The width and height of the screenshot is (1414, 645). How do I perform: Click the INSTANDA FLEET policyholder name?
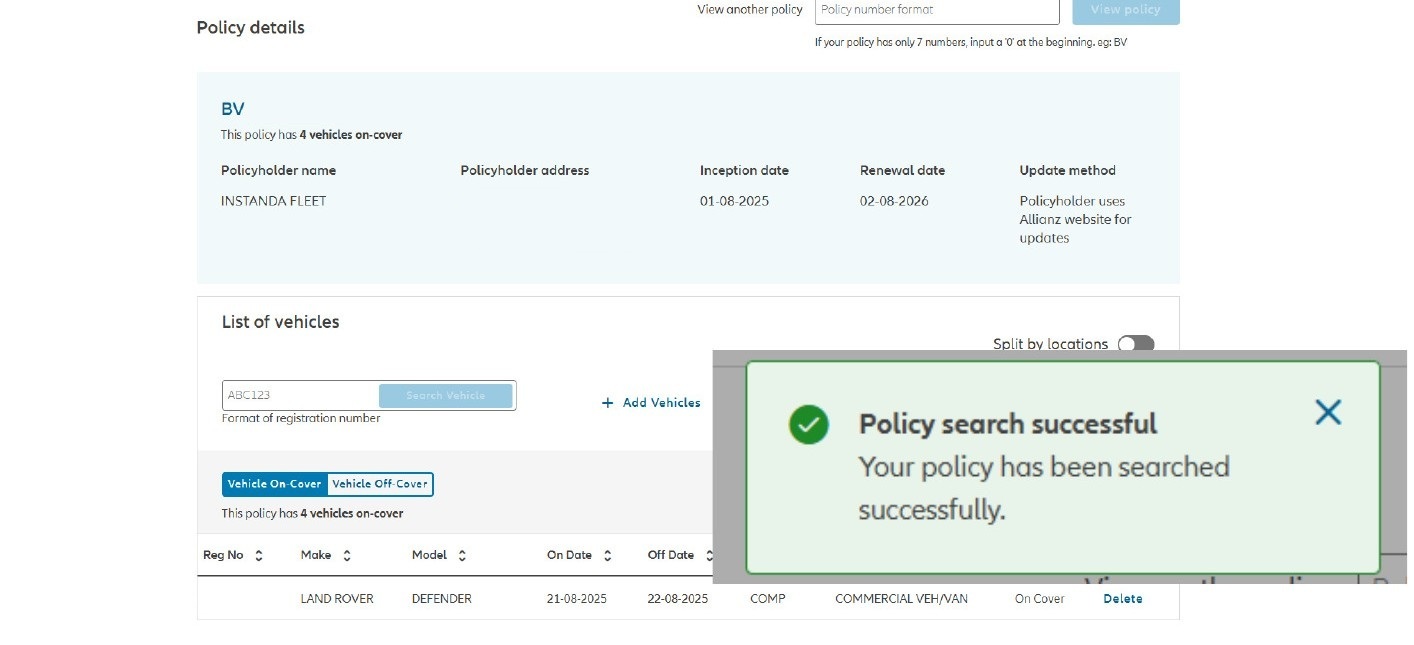(x=274, y=201)
